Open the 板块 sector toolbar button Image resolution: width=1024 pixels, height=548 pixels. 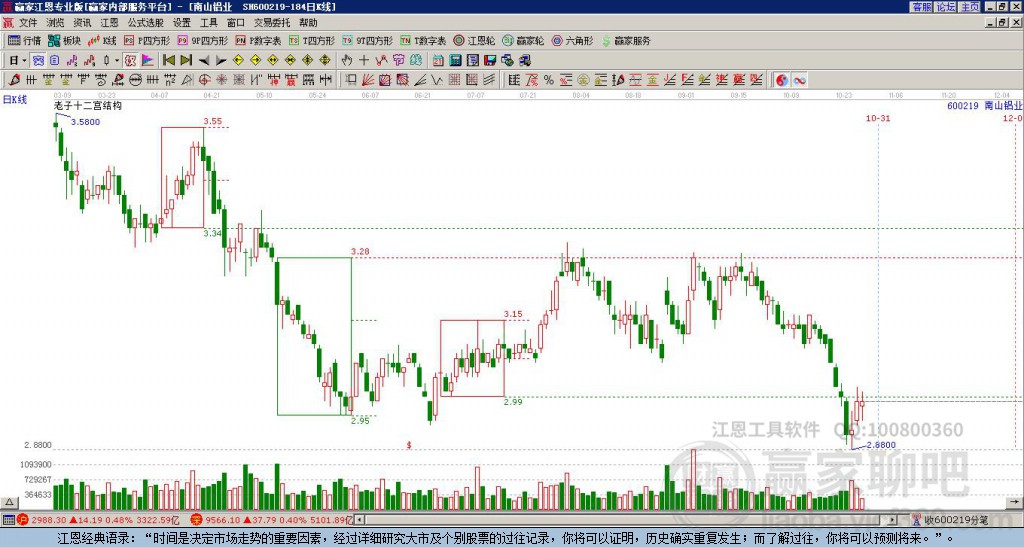(65, 40)
